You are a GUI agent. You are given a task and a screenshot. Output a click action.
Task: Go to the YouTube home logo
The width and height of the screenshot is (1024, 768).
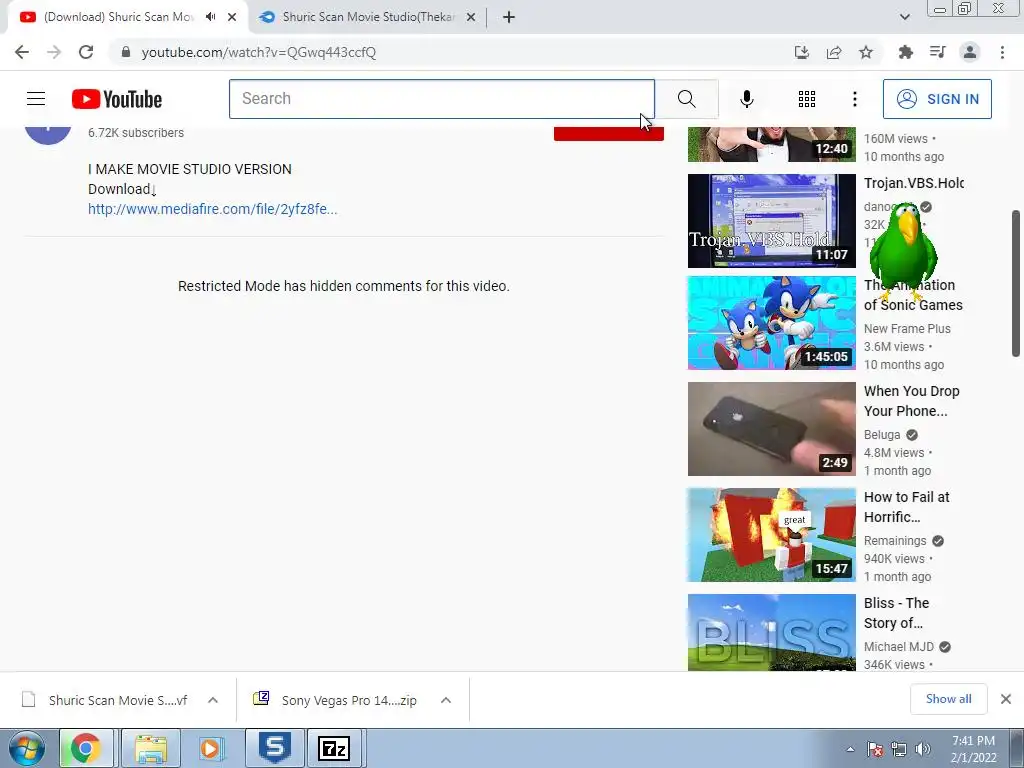point(117,99)
